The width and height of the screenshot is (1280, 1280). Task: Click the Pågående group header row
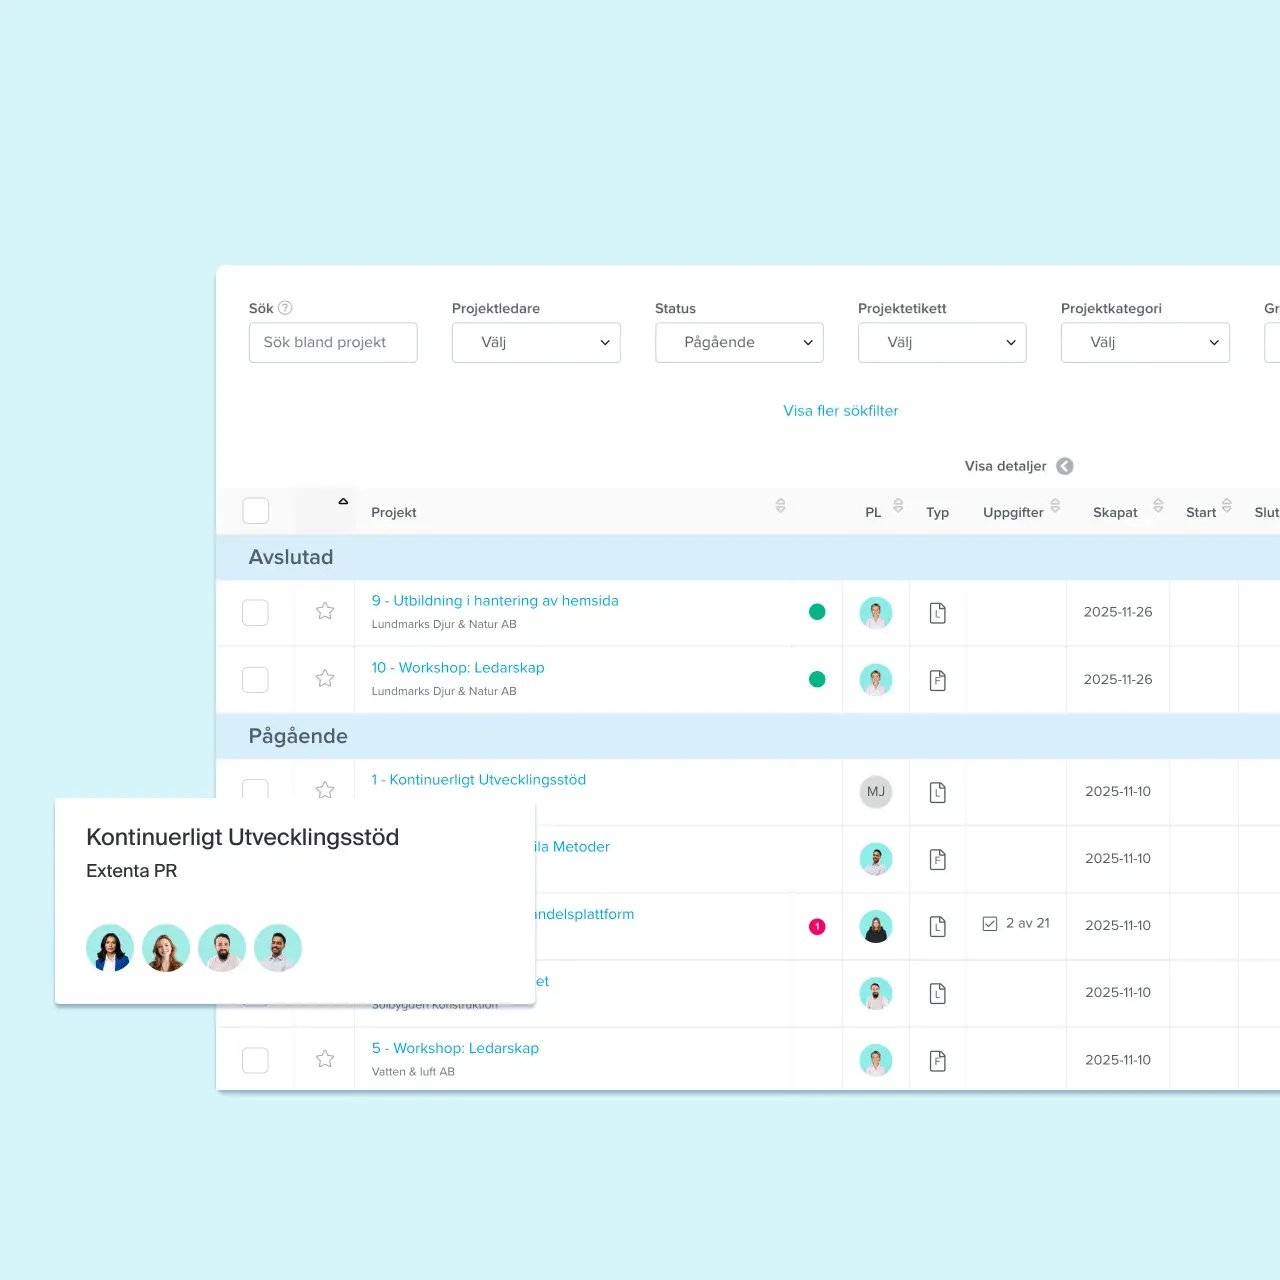[x=298, y=736]
